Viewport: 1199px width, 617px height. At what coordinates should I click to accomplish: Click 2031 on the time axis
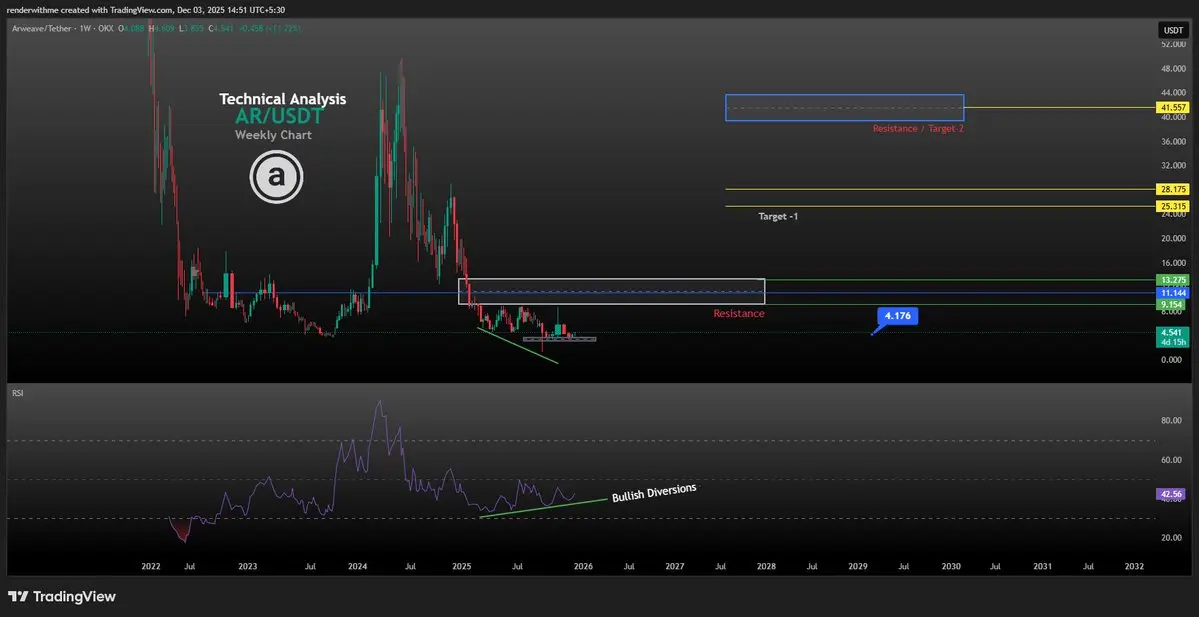pyautogui.click(x=1042, y=567)
